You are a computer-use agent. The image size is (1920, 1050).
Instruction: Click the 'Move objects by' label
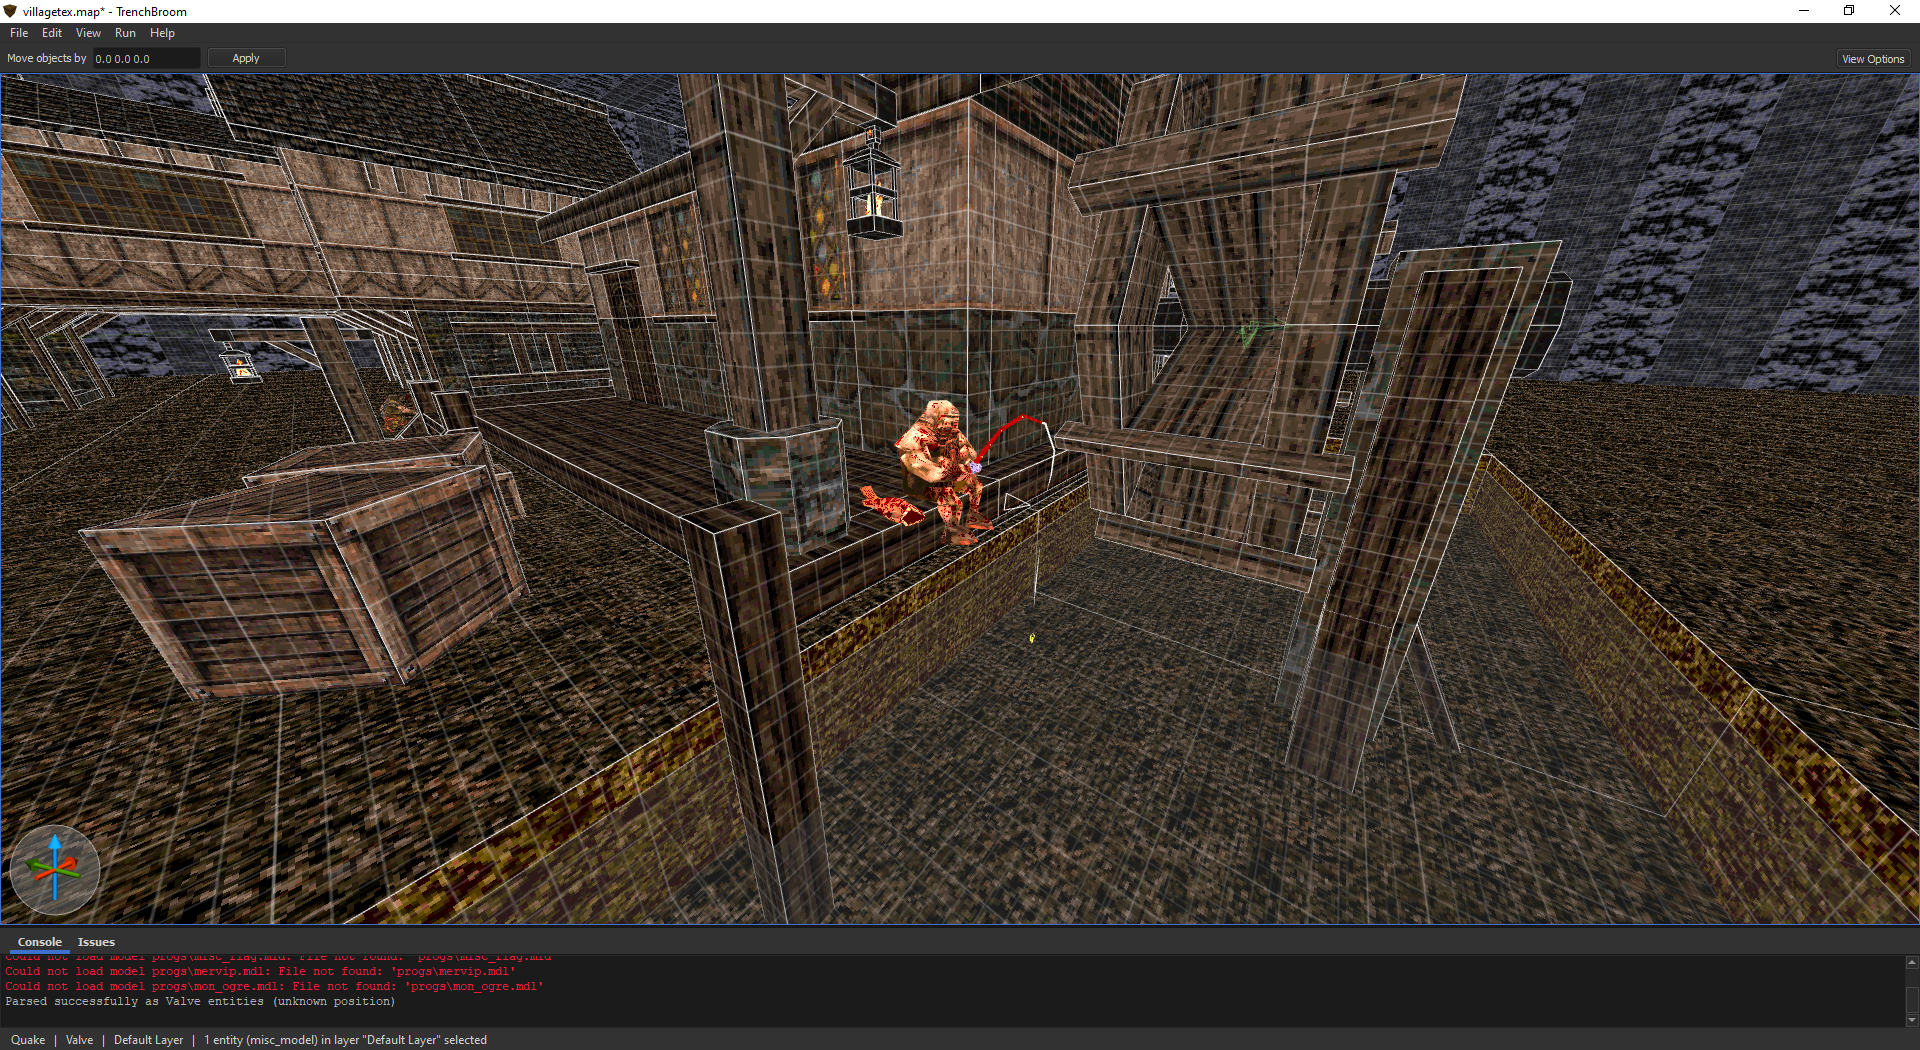pos(46,58)
